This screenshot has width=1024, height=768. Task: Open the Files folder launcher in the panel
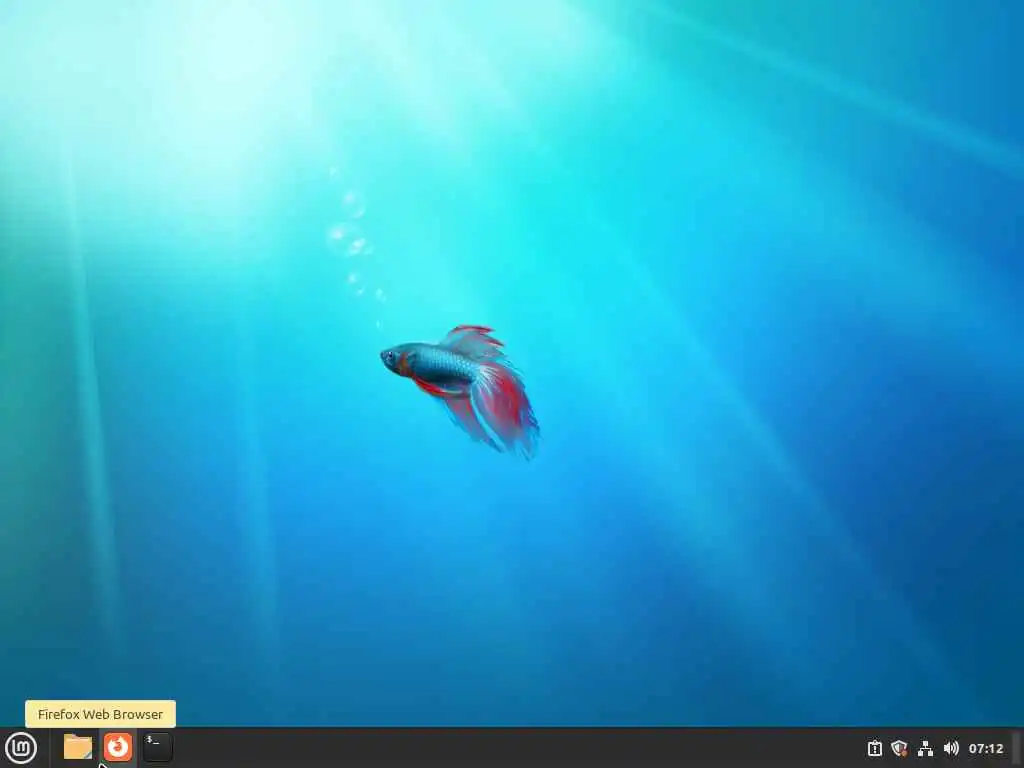(78, 747)
